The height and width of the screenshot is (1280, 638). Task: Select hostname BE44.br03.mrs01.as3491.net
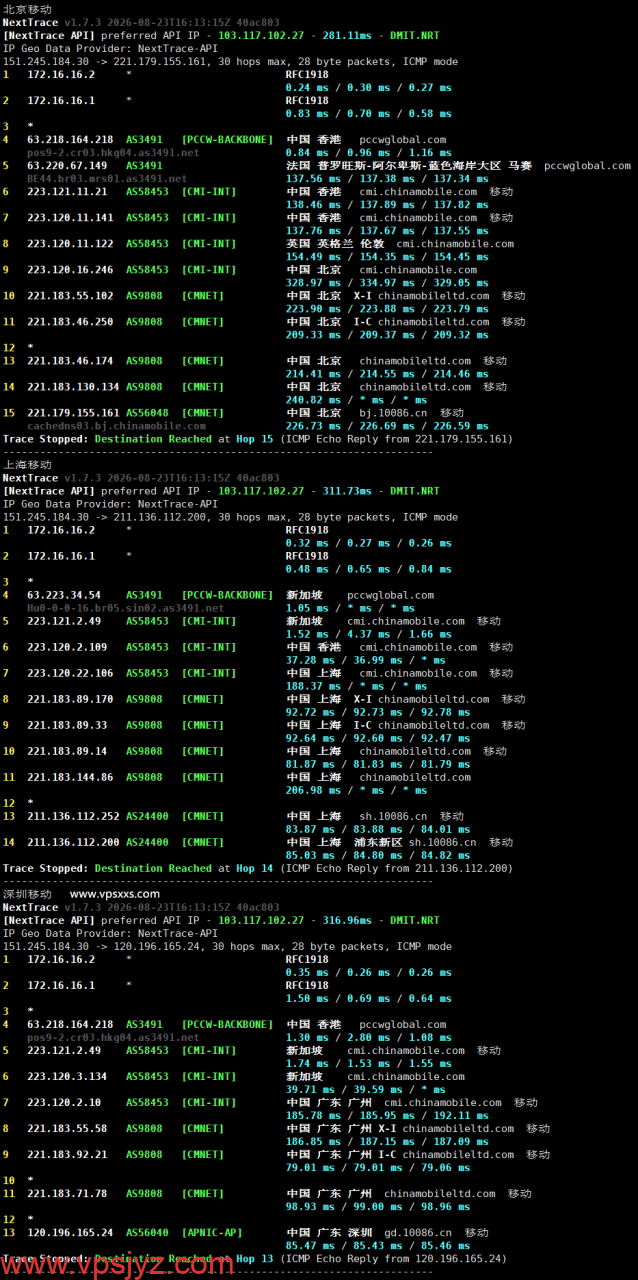107,178
